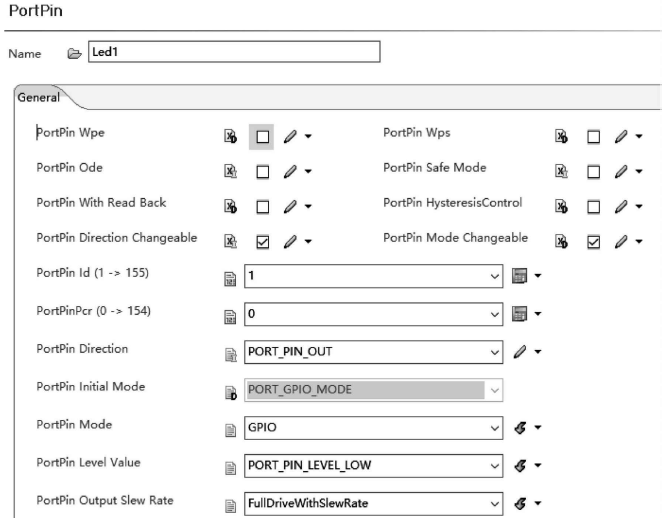
Task: Expand arrow next to PortPinPcr calculator
Action: (538, 314)
